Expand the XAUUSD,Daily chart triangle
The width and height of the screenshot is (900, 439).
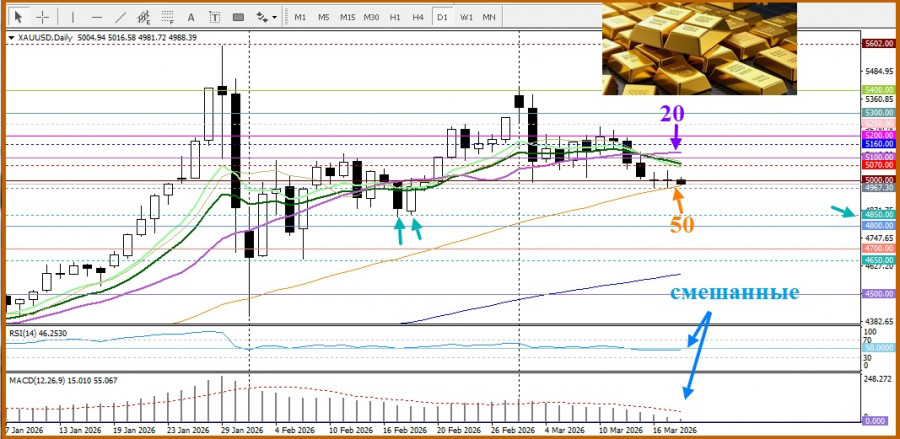[x=11, y=37]
